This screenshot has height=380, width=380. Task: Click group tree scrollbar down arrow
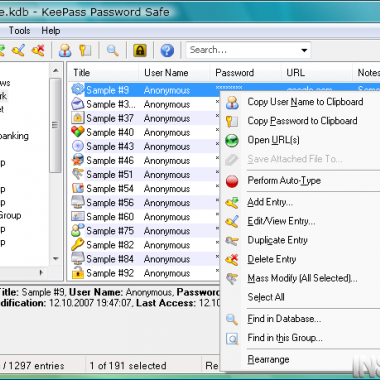tap(56, 259)
